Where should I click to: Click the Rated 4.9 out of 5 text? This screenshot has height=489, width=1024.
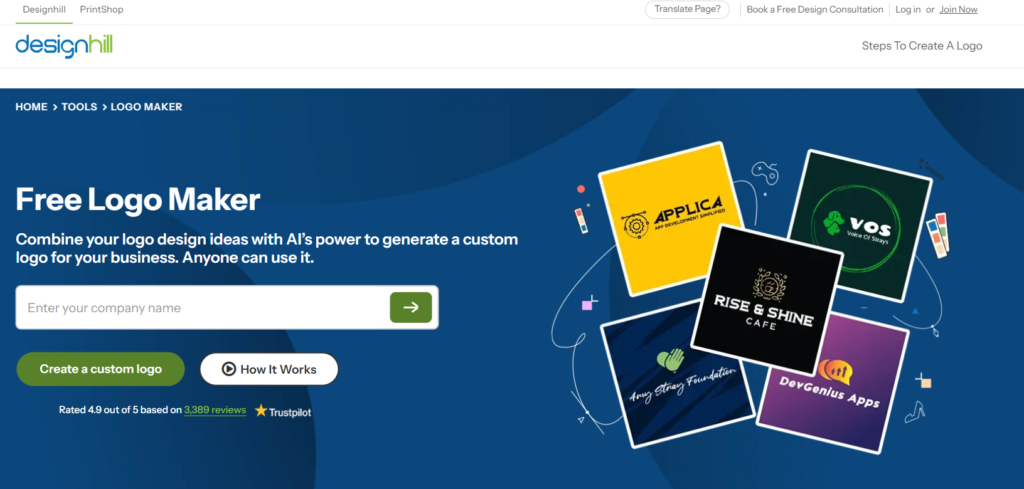pos(120,410)
